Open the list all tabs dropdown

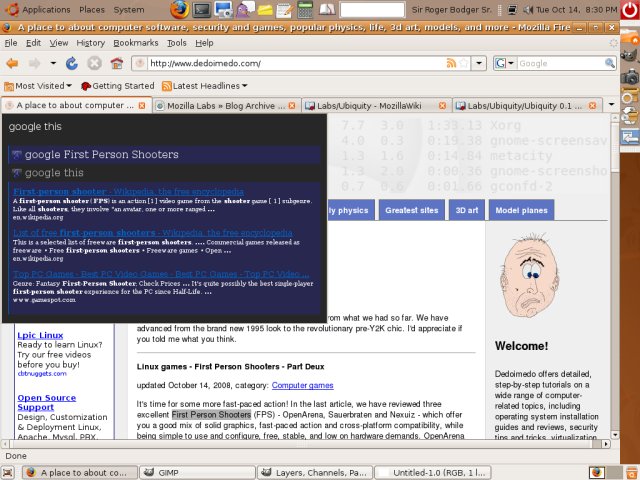pyautogui.click(x=611, y=105)
